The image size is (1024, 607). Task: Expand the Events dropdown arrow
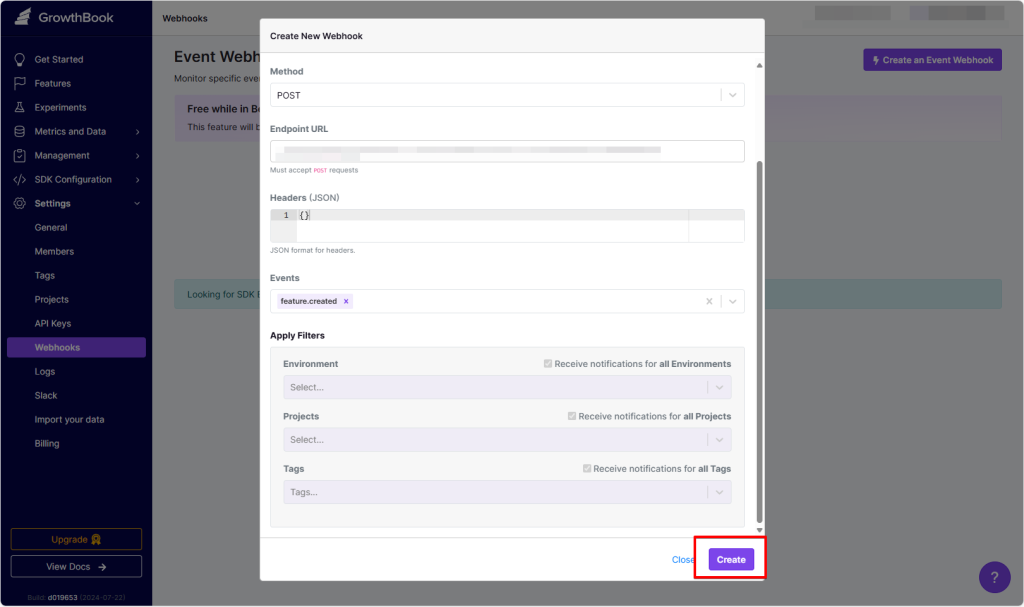point(732,301)
